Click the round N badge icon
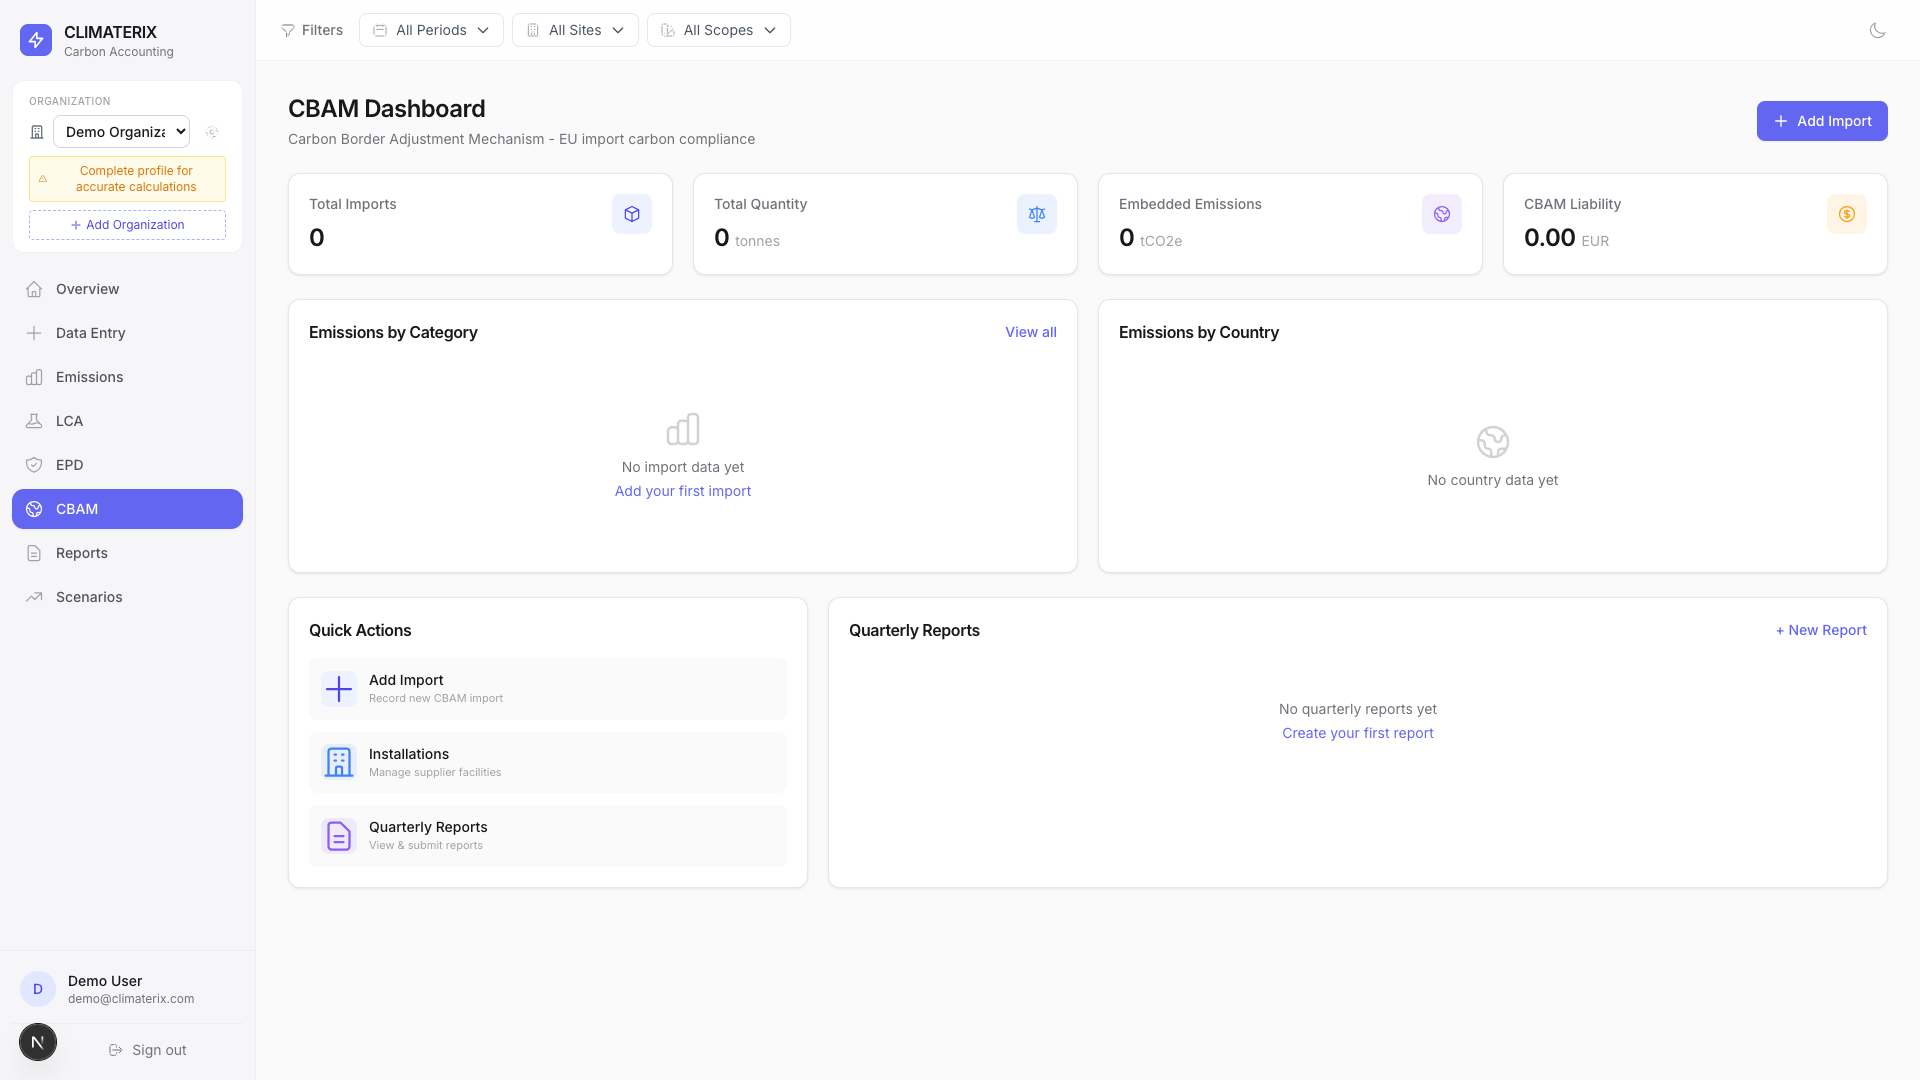This screenshot has width=1920, height=1080. (x=38, y=1042)
